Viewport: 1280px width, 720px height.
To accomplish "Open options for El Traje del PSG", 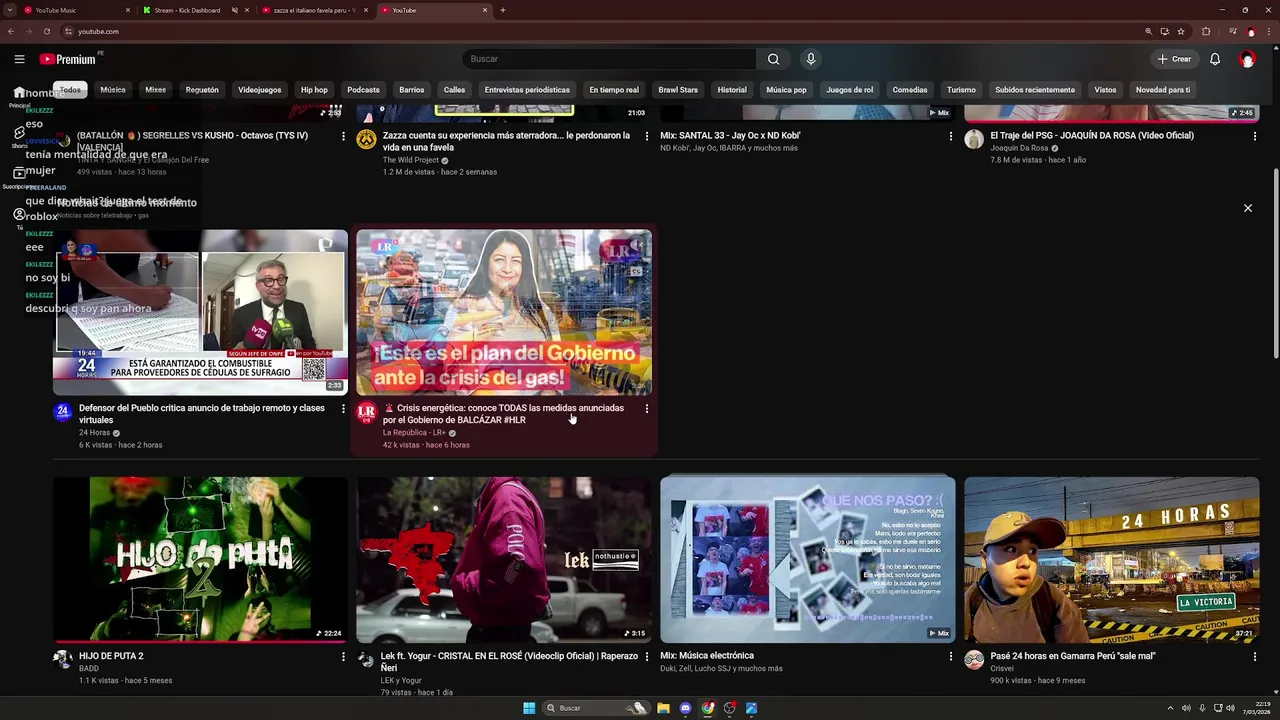I will pyautogui.click(x=1255, y=135).
